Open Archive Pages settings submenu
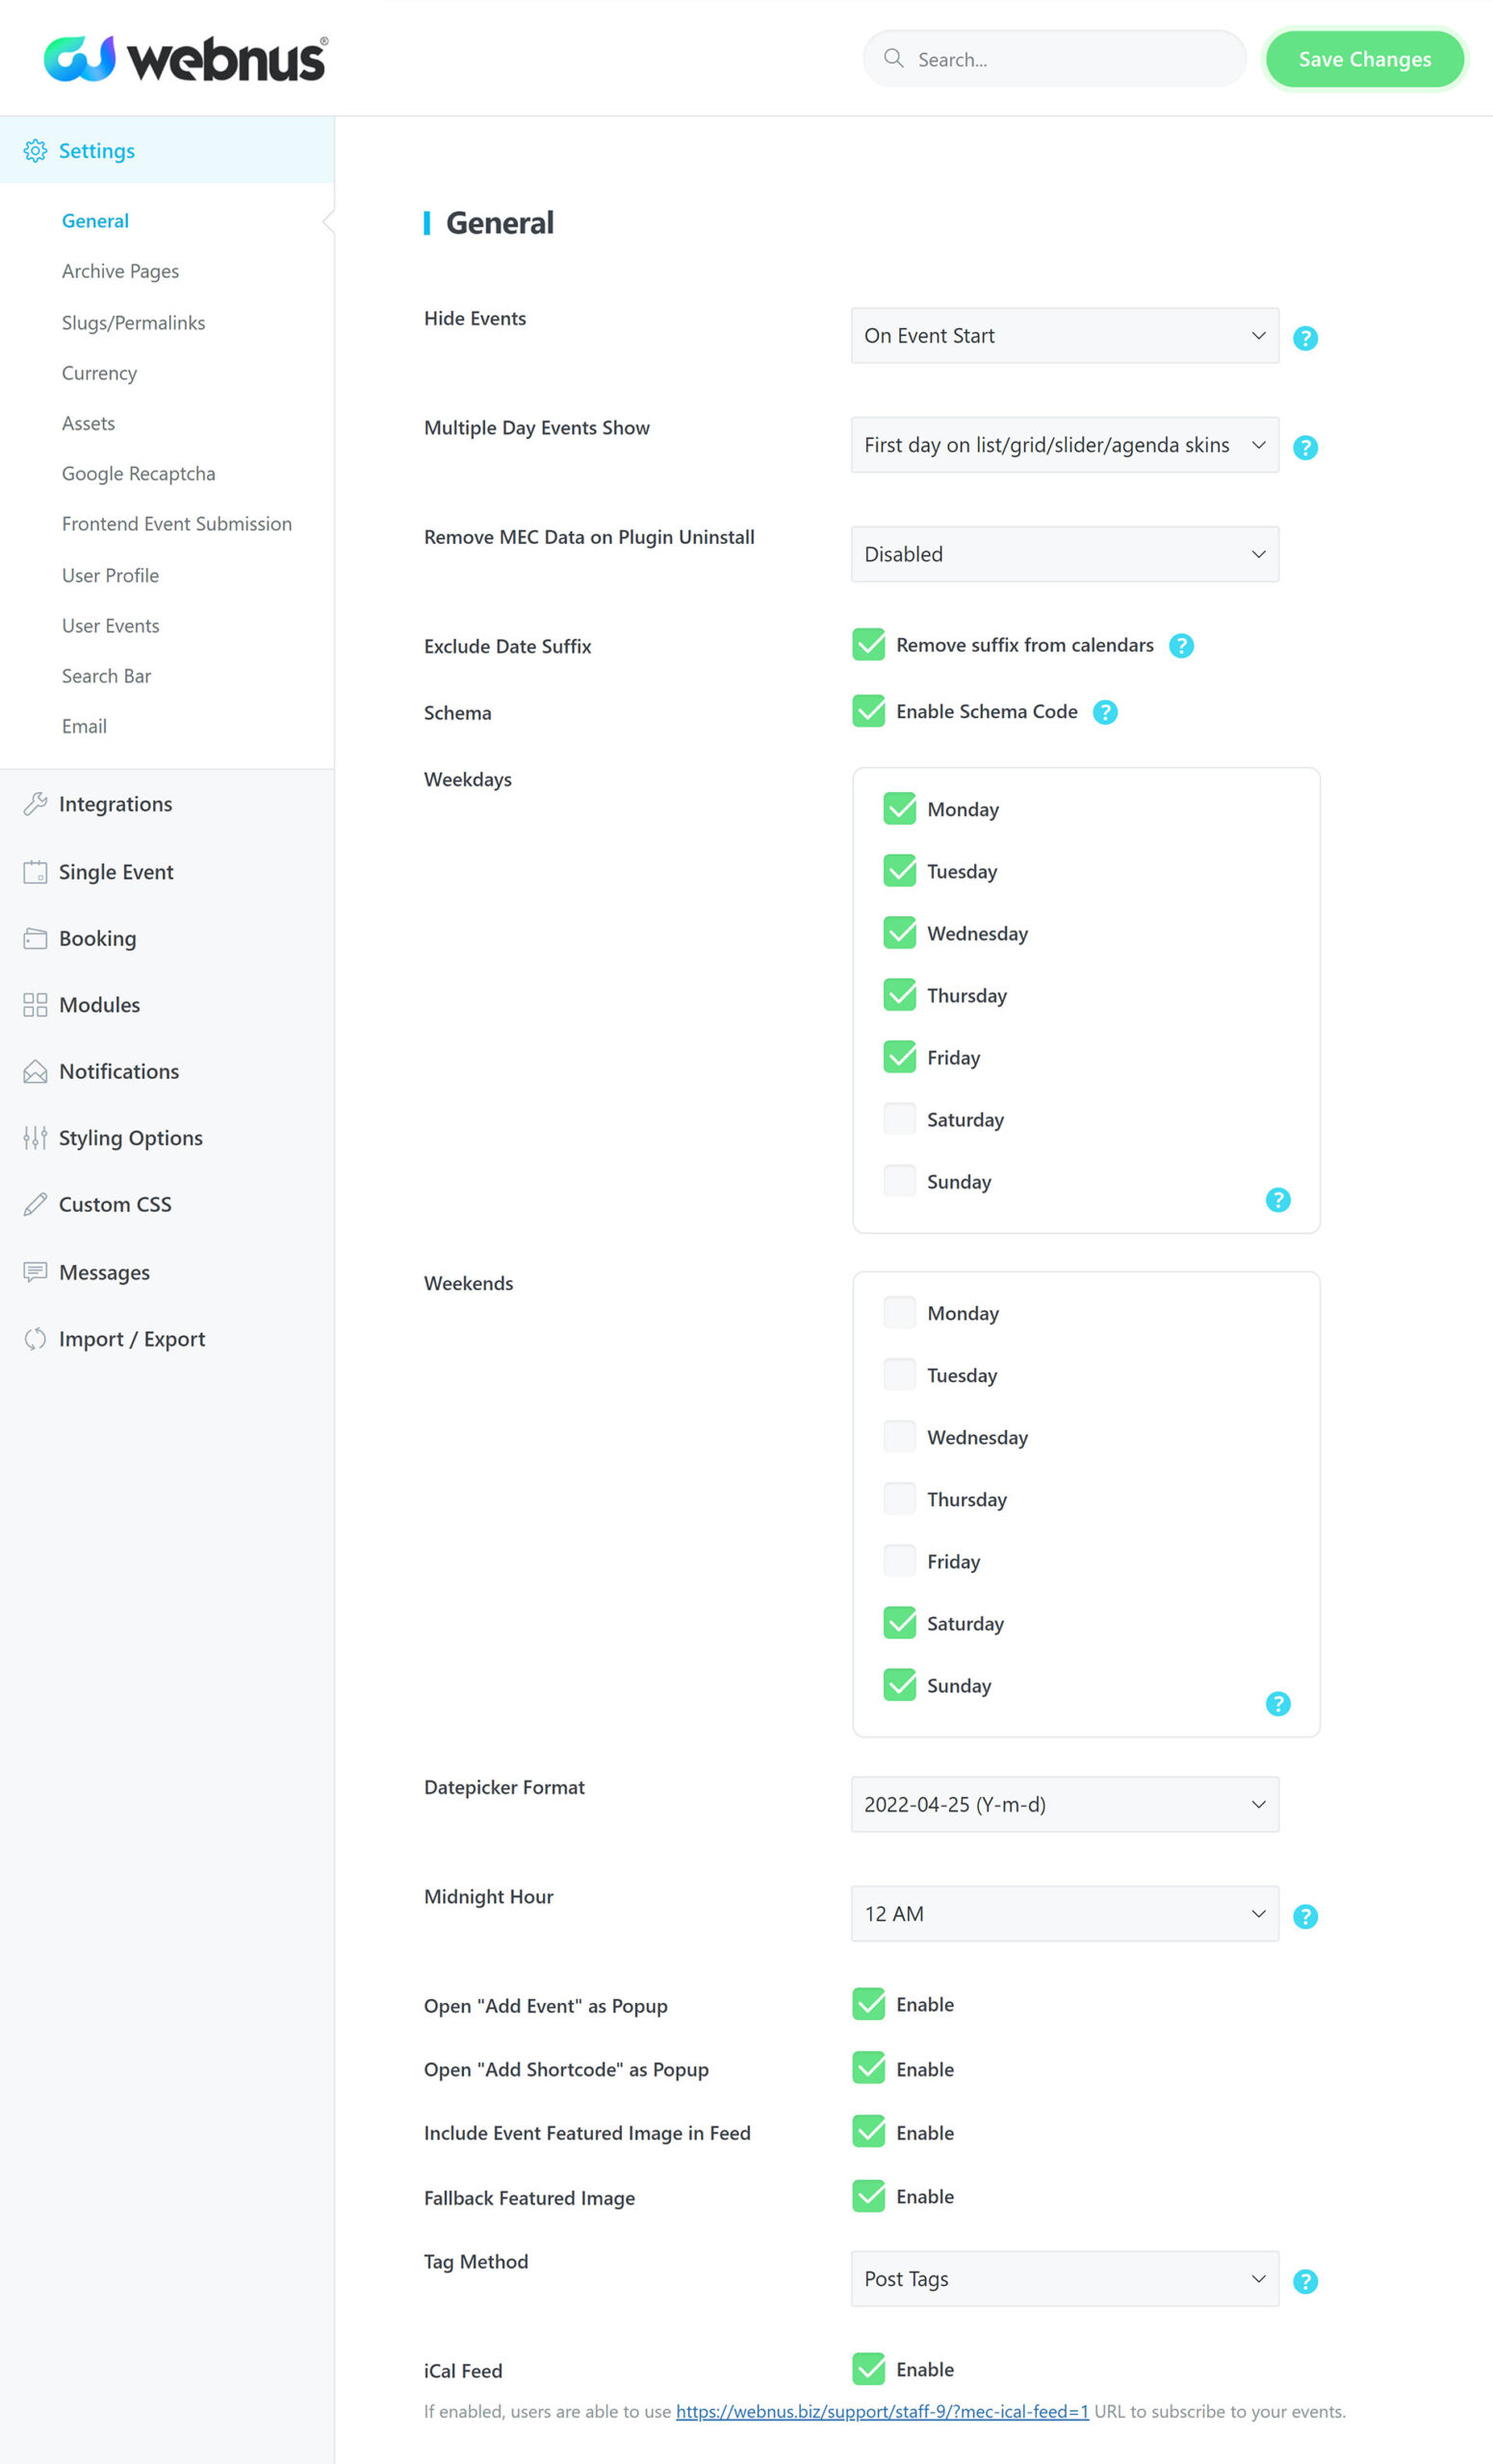This screenshot has height=2464, width=1493. [120, 271]
